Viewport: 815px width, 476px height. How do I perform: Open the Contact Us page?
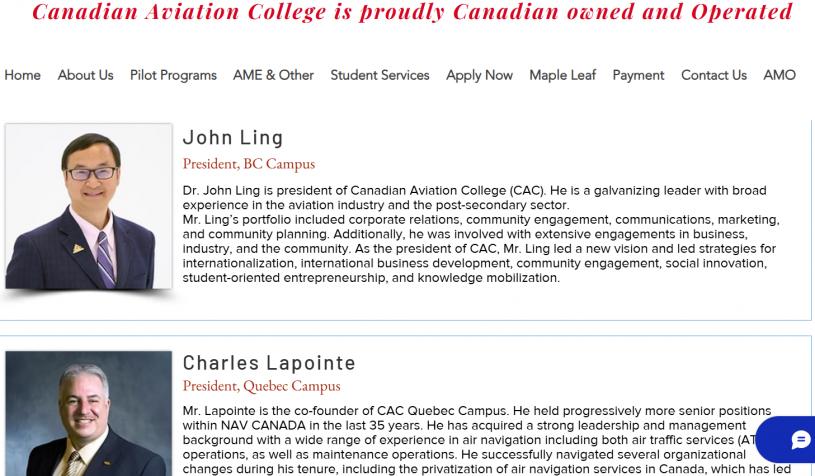[713, 75]
